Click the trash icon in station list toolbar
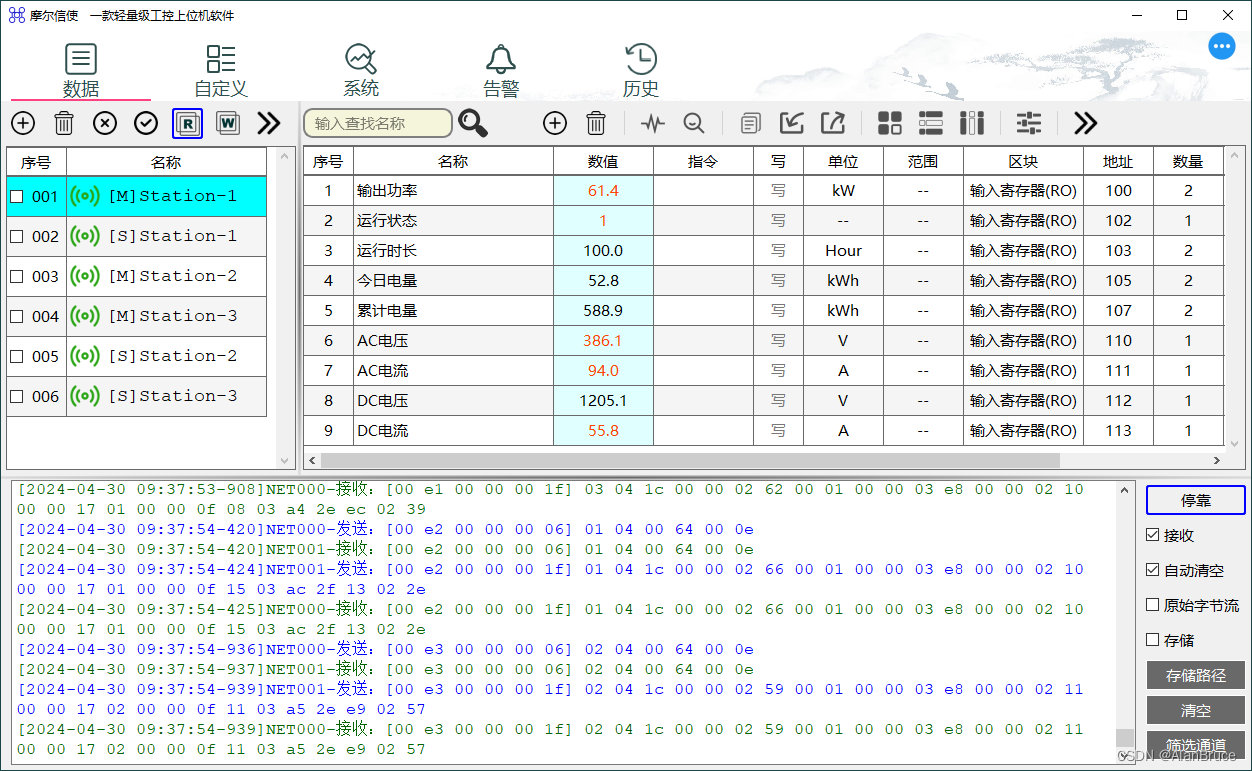The width and height of the screenshot is (1252, 771). [64, 123]
